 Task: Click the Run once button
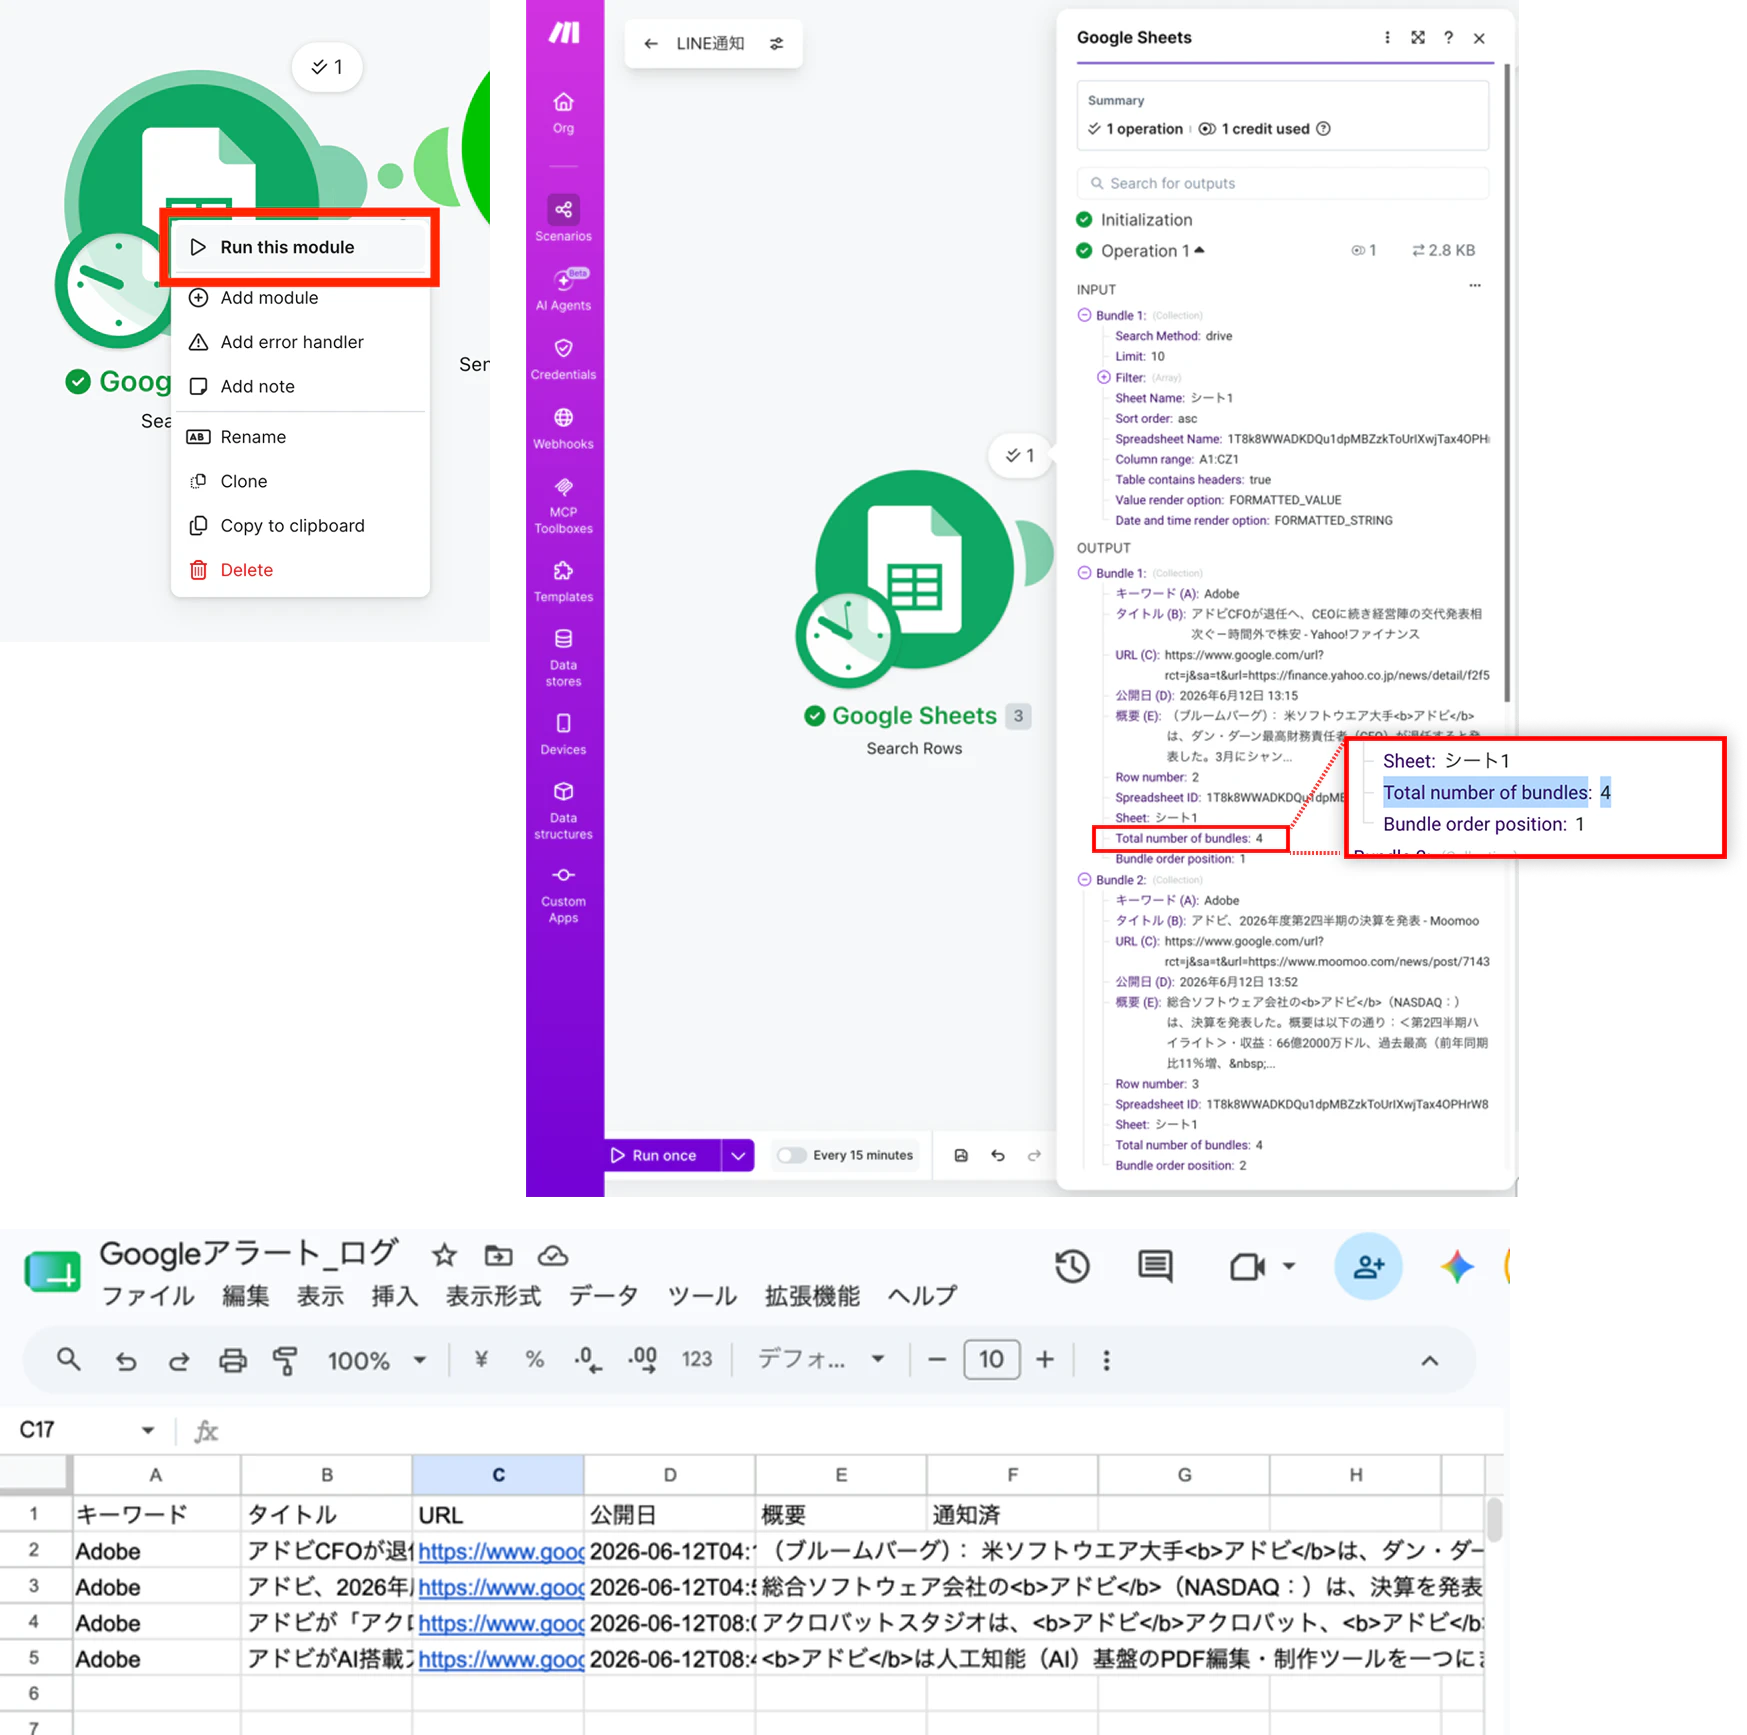point(663,1156)
